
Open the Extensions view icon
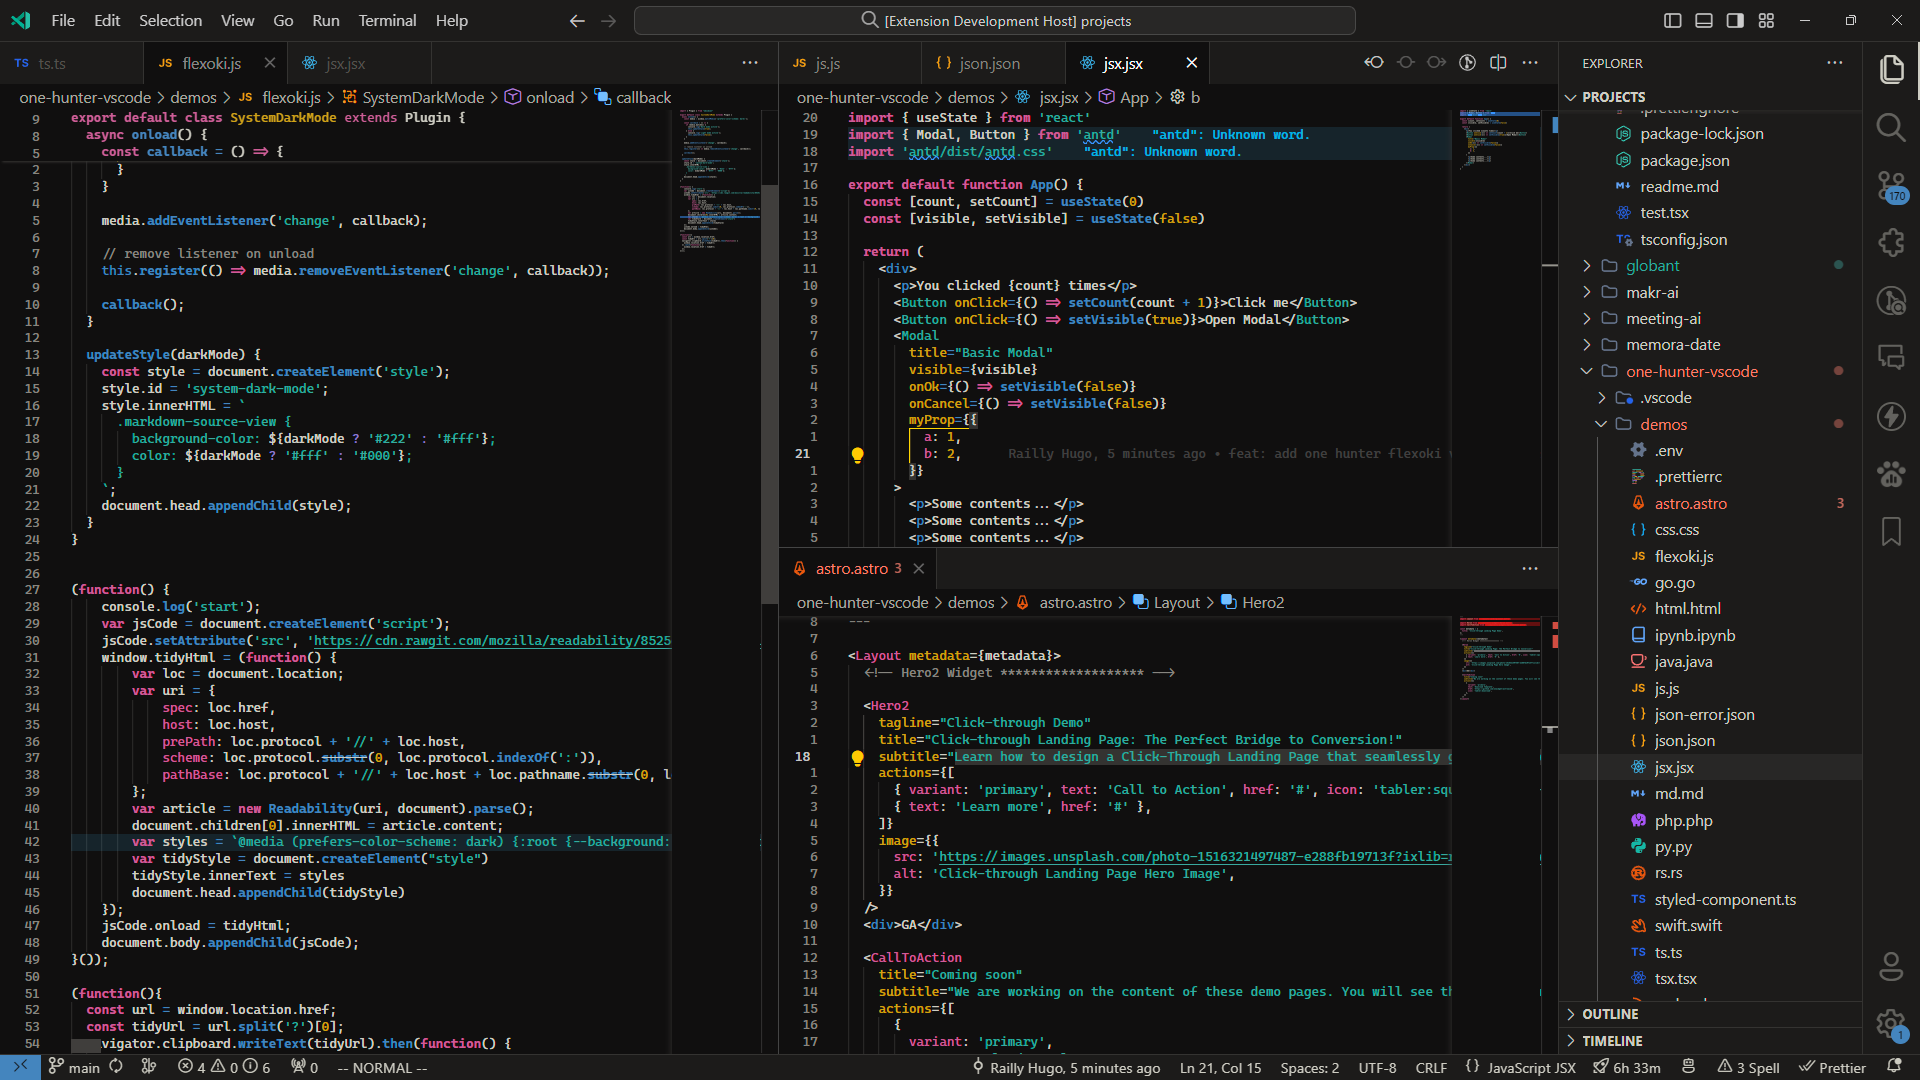pyautogui.click(x=1890, y=243)
